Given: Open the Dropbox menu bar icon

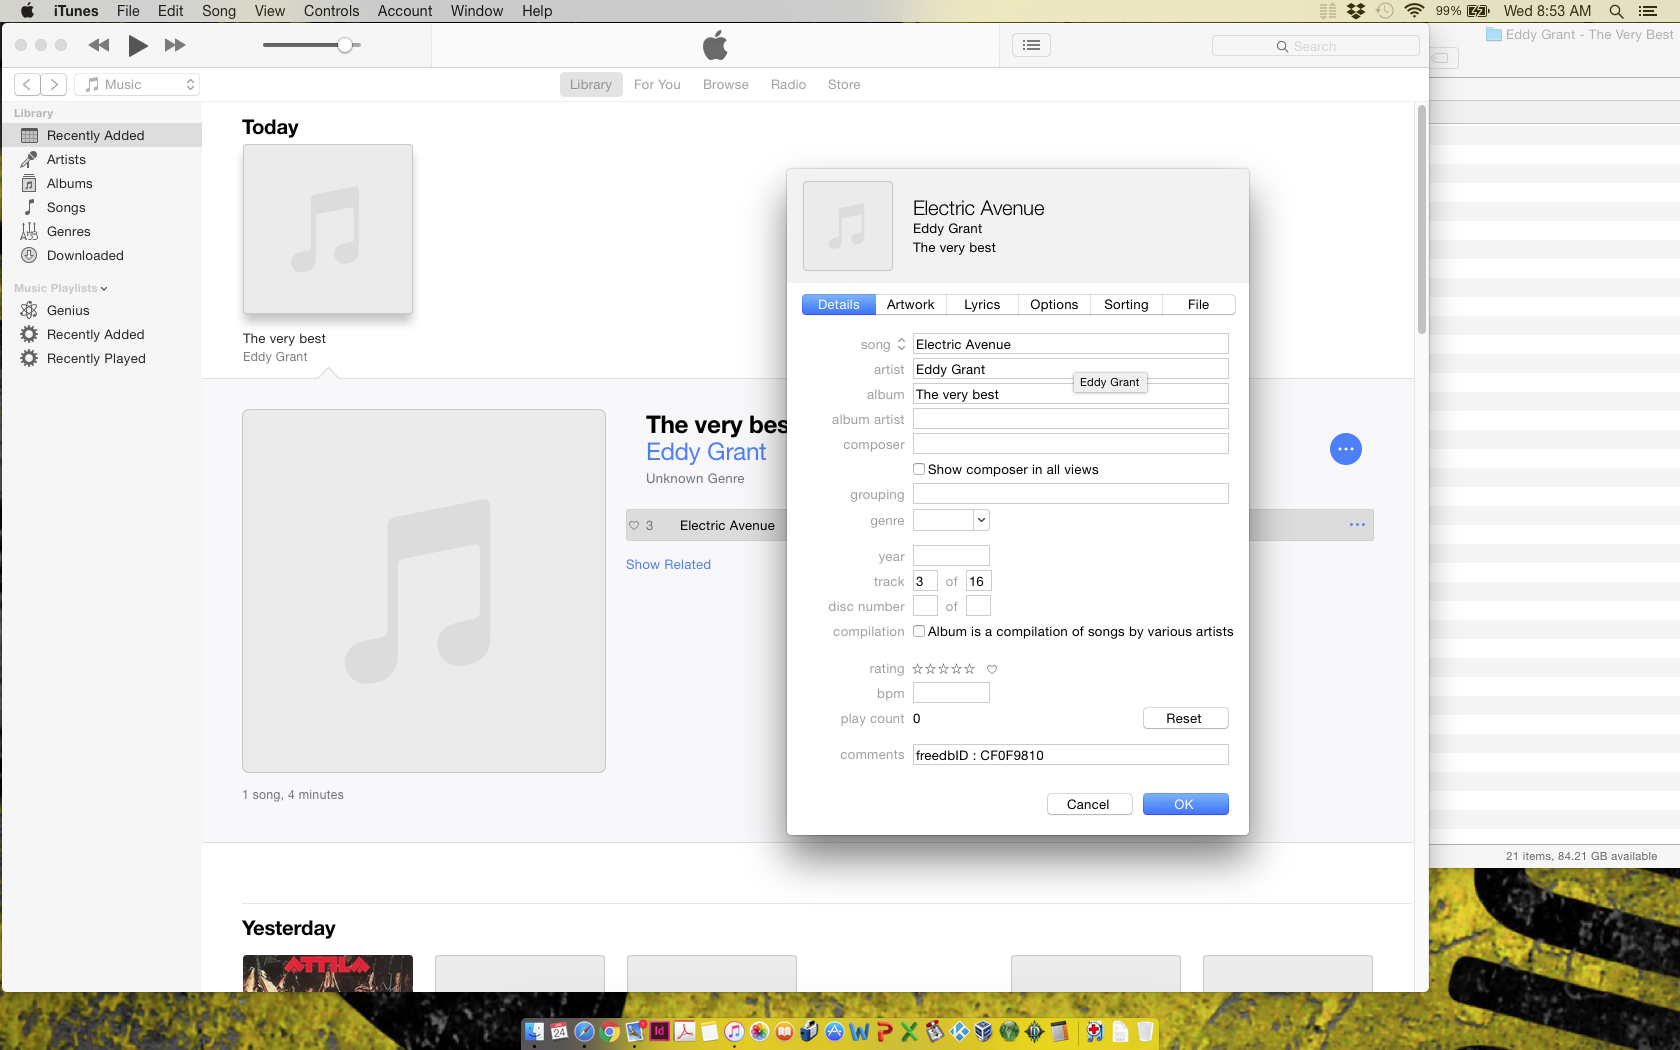Looking at the screenshot, I should pyautogui.click(x=1356, y=11).
